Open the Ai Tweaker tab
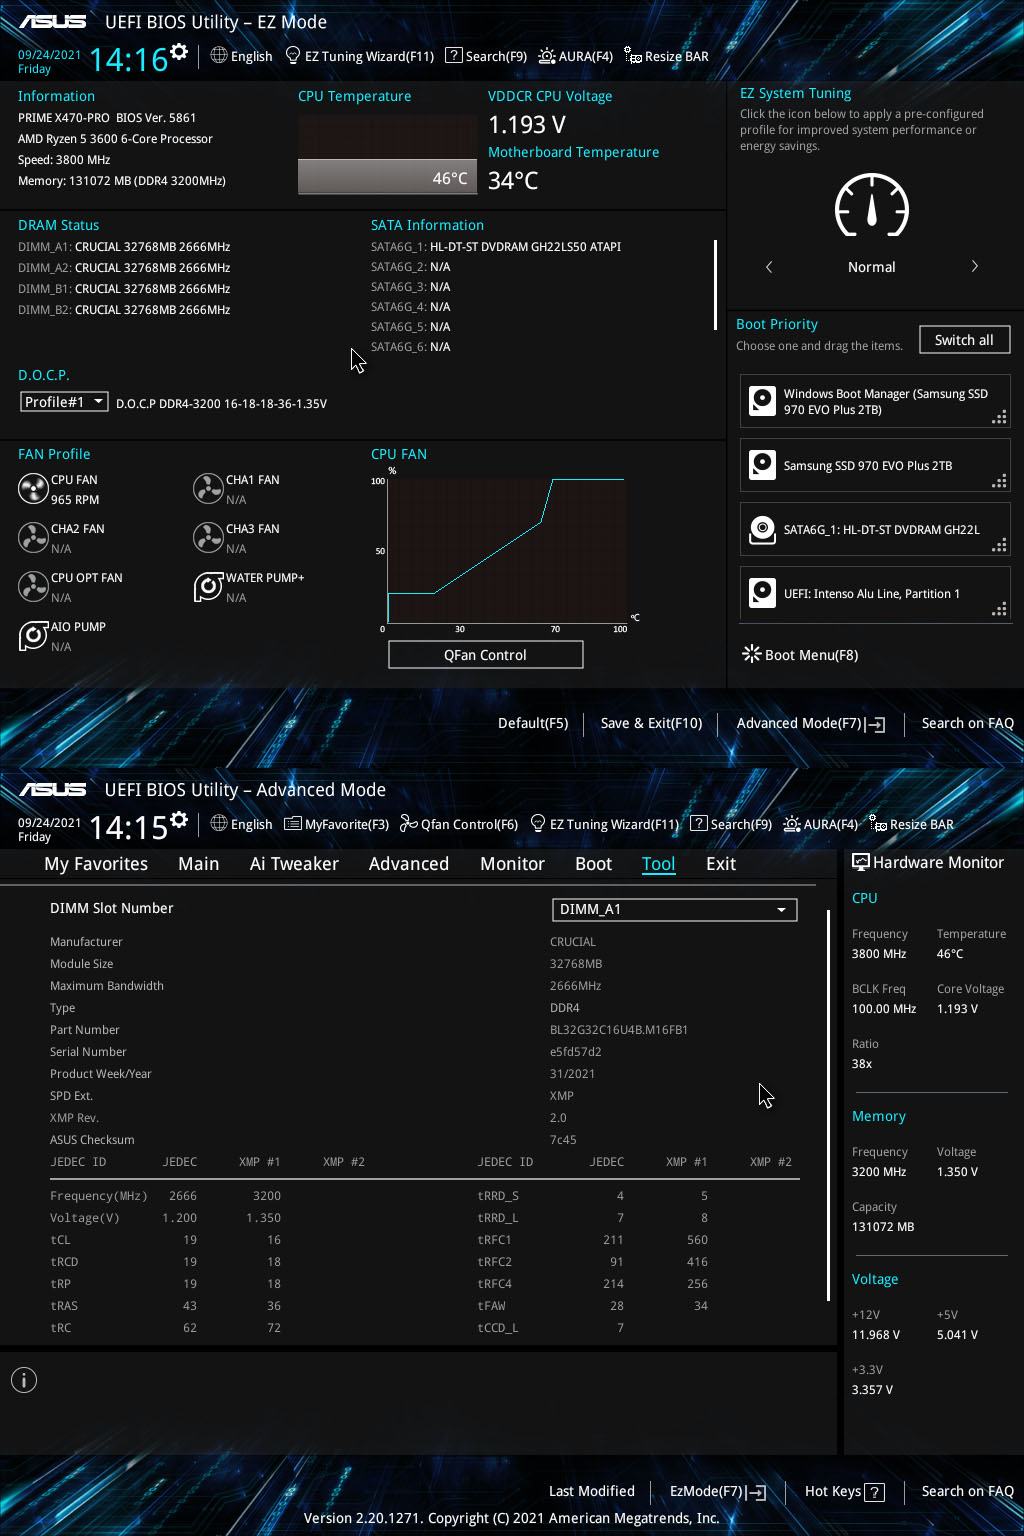Screen dimensions: 1024x1536 tap(294, 863)
